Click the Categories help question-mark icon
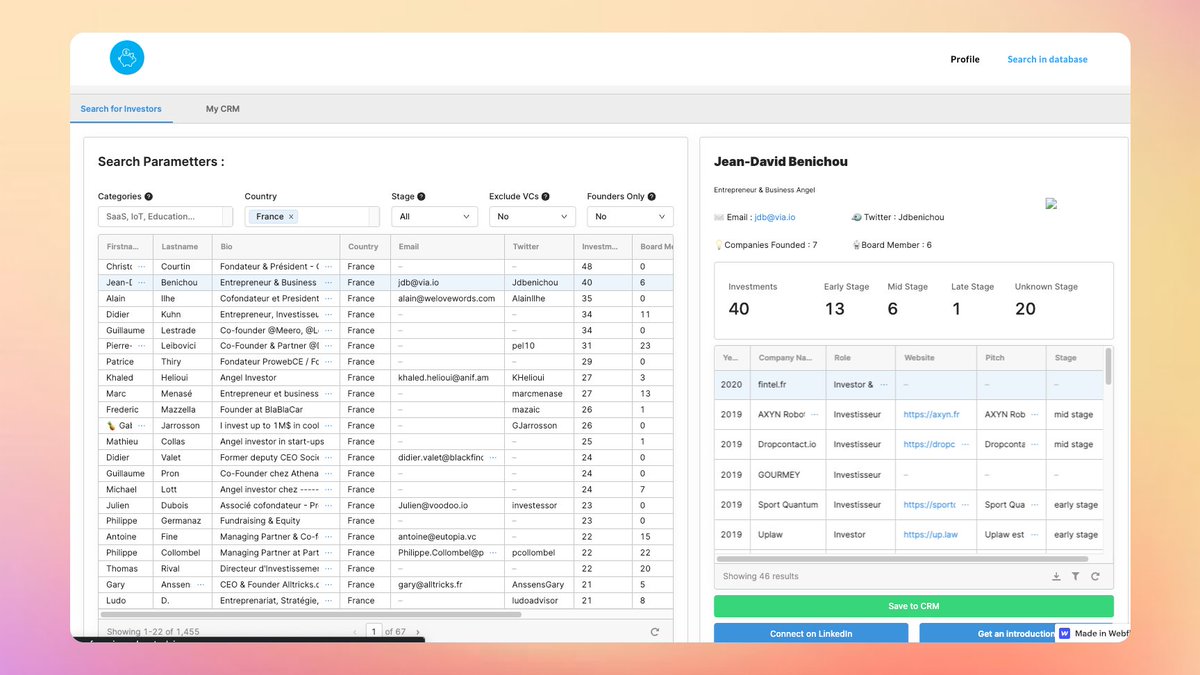 (149, 197)
